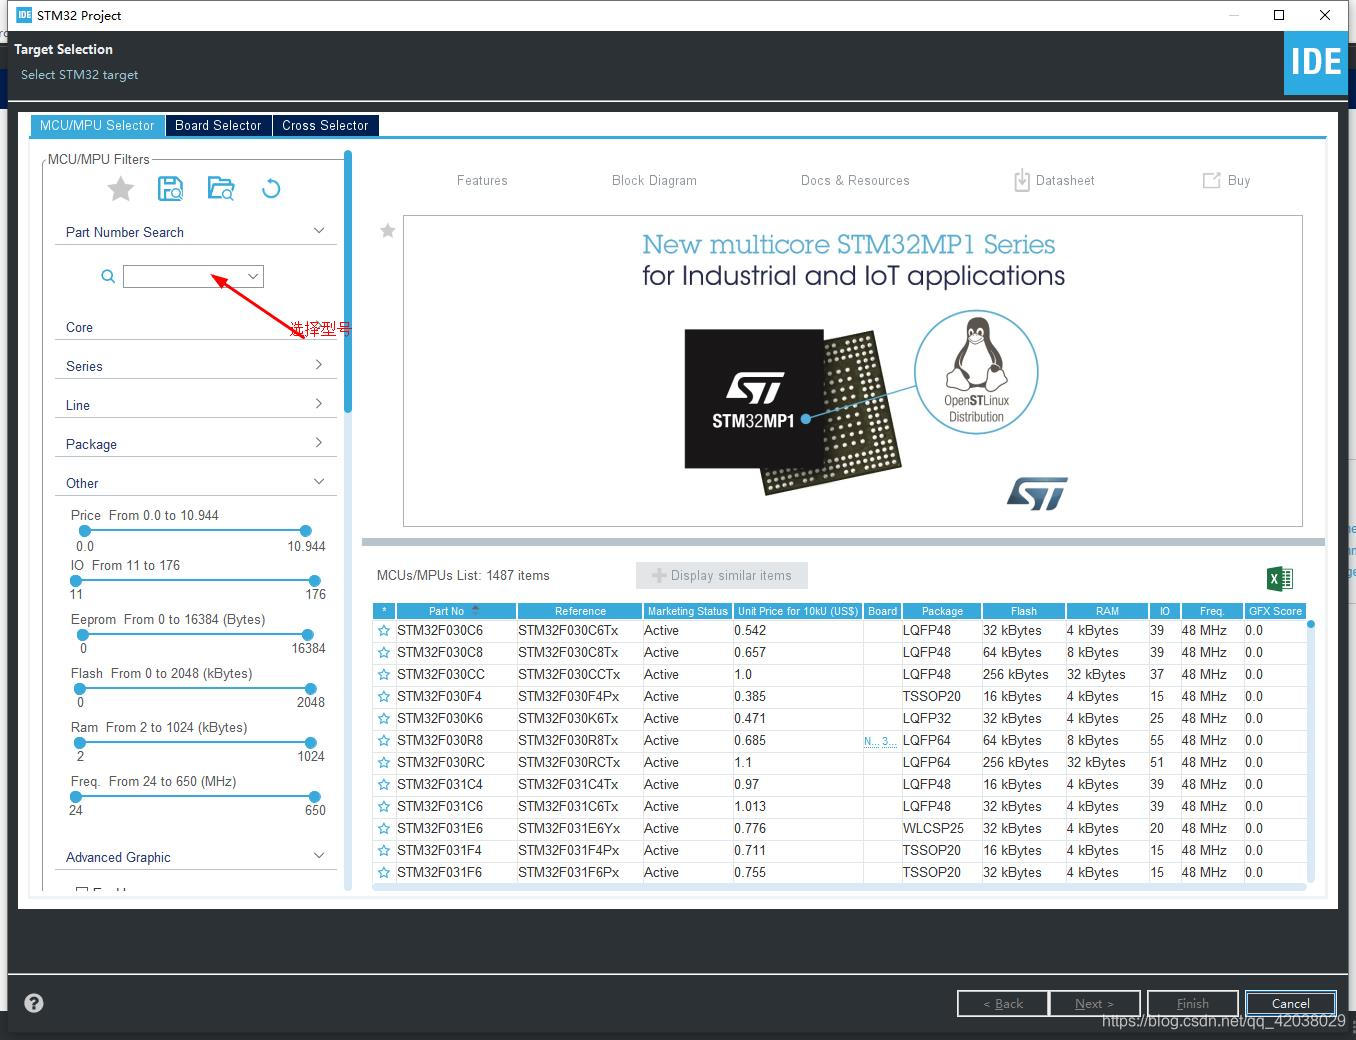Star the STM32F031C4 row
This screenshot has height=1040, width=1356.
384,785
